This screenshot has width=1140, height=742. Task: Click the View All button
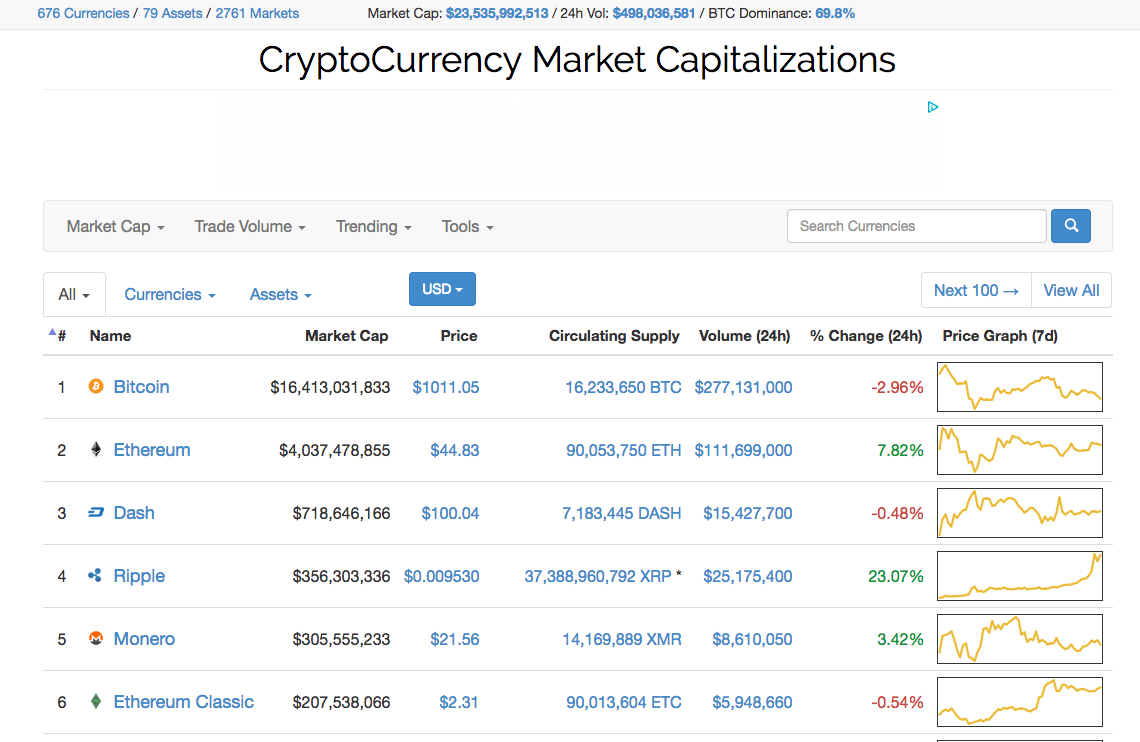pos(1072,291)
